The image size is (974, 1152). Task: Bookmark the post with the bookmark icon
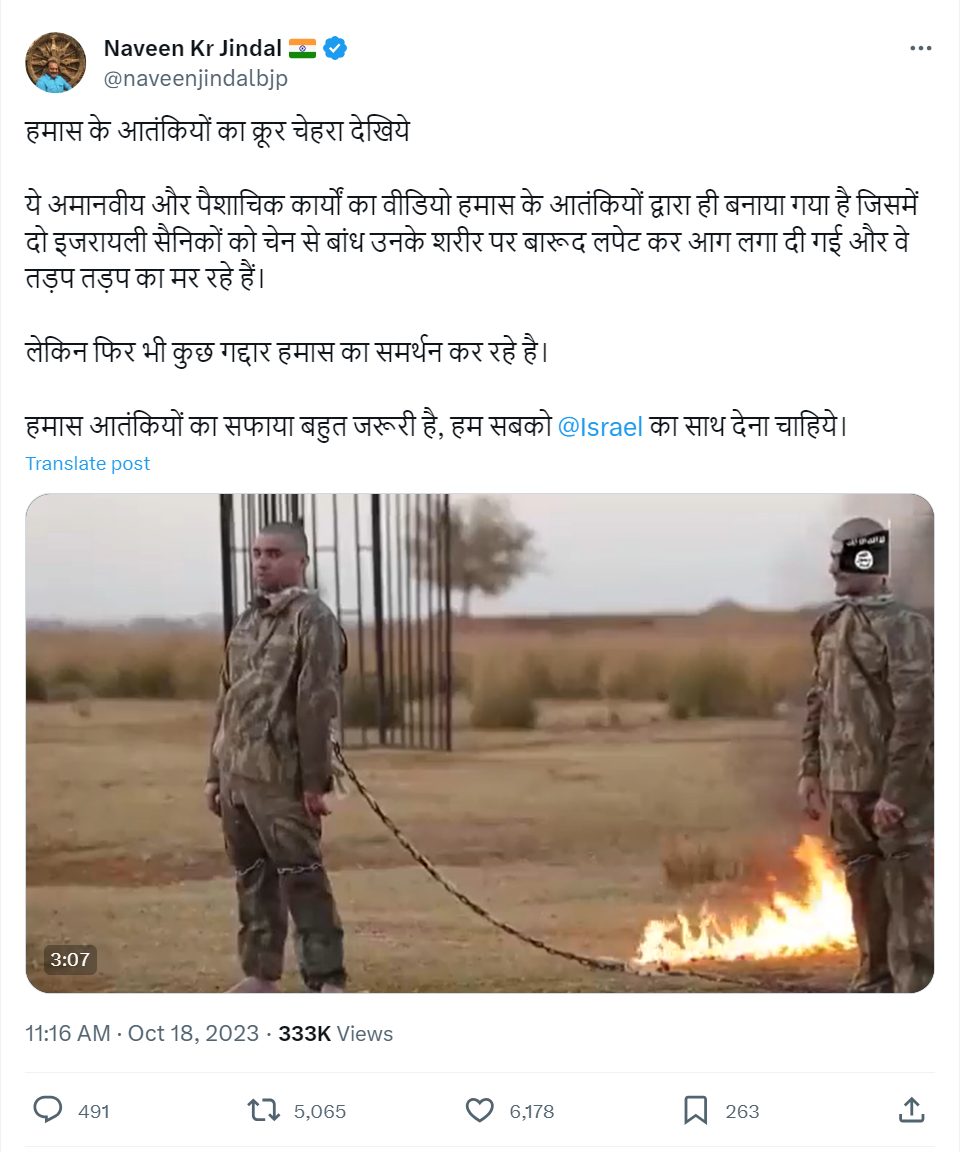(696, 1110)
